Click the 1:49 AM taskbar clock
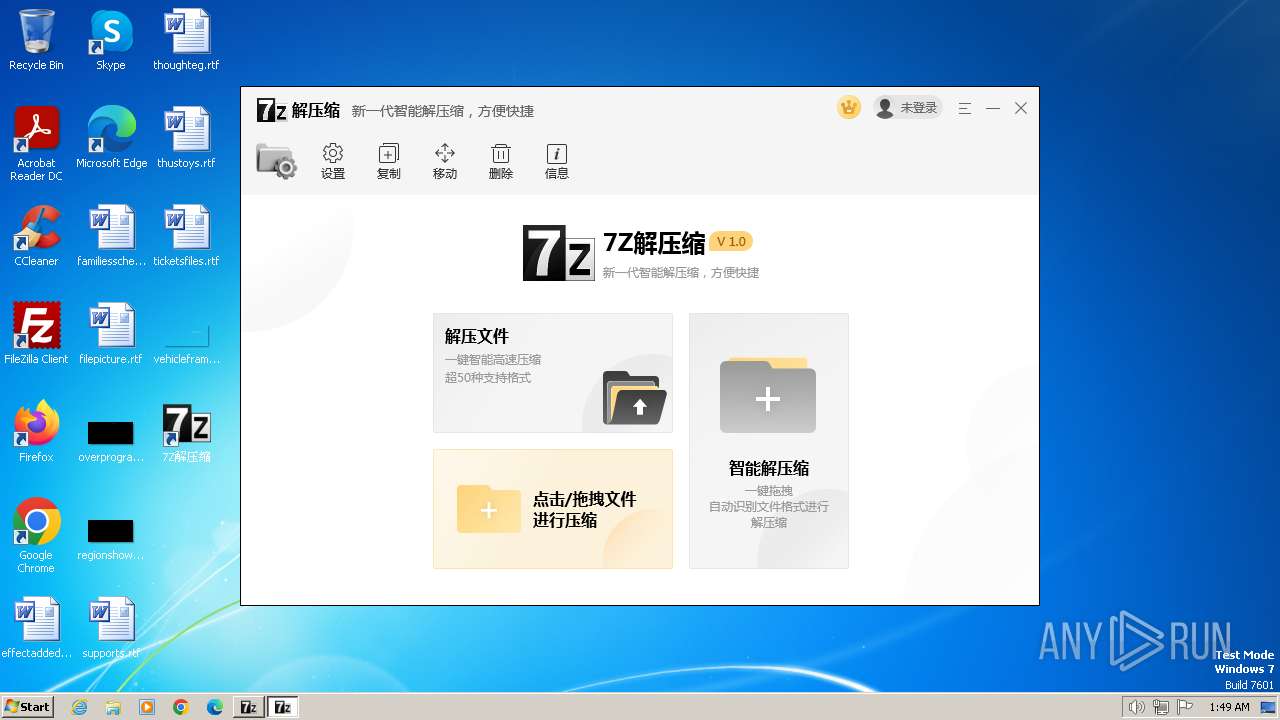Screen dimensions: 1280x720 click(x=1229, y=707)
